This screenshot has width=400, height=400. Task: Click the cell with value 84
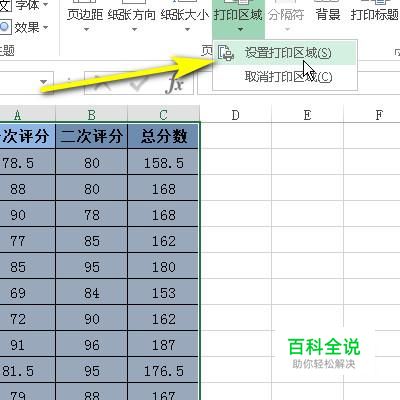tap(91, 293)
